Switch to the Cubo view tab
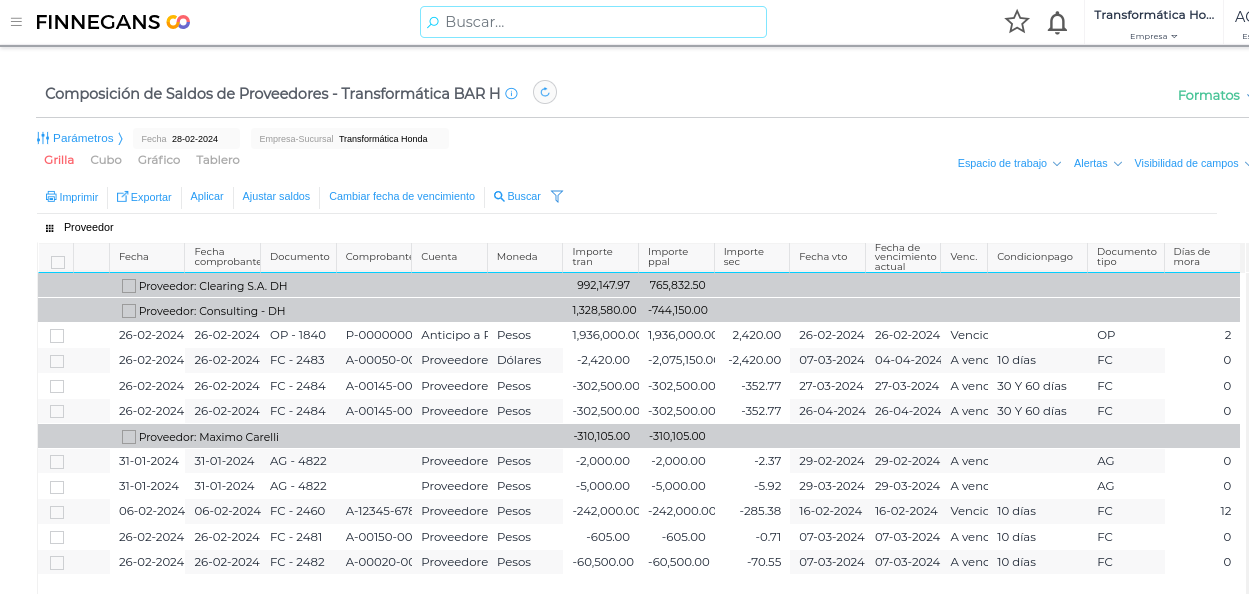 [106, 160]
